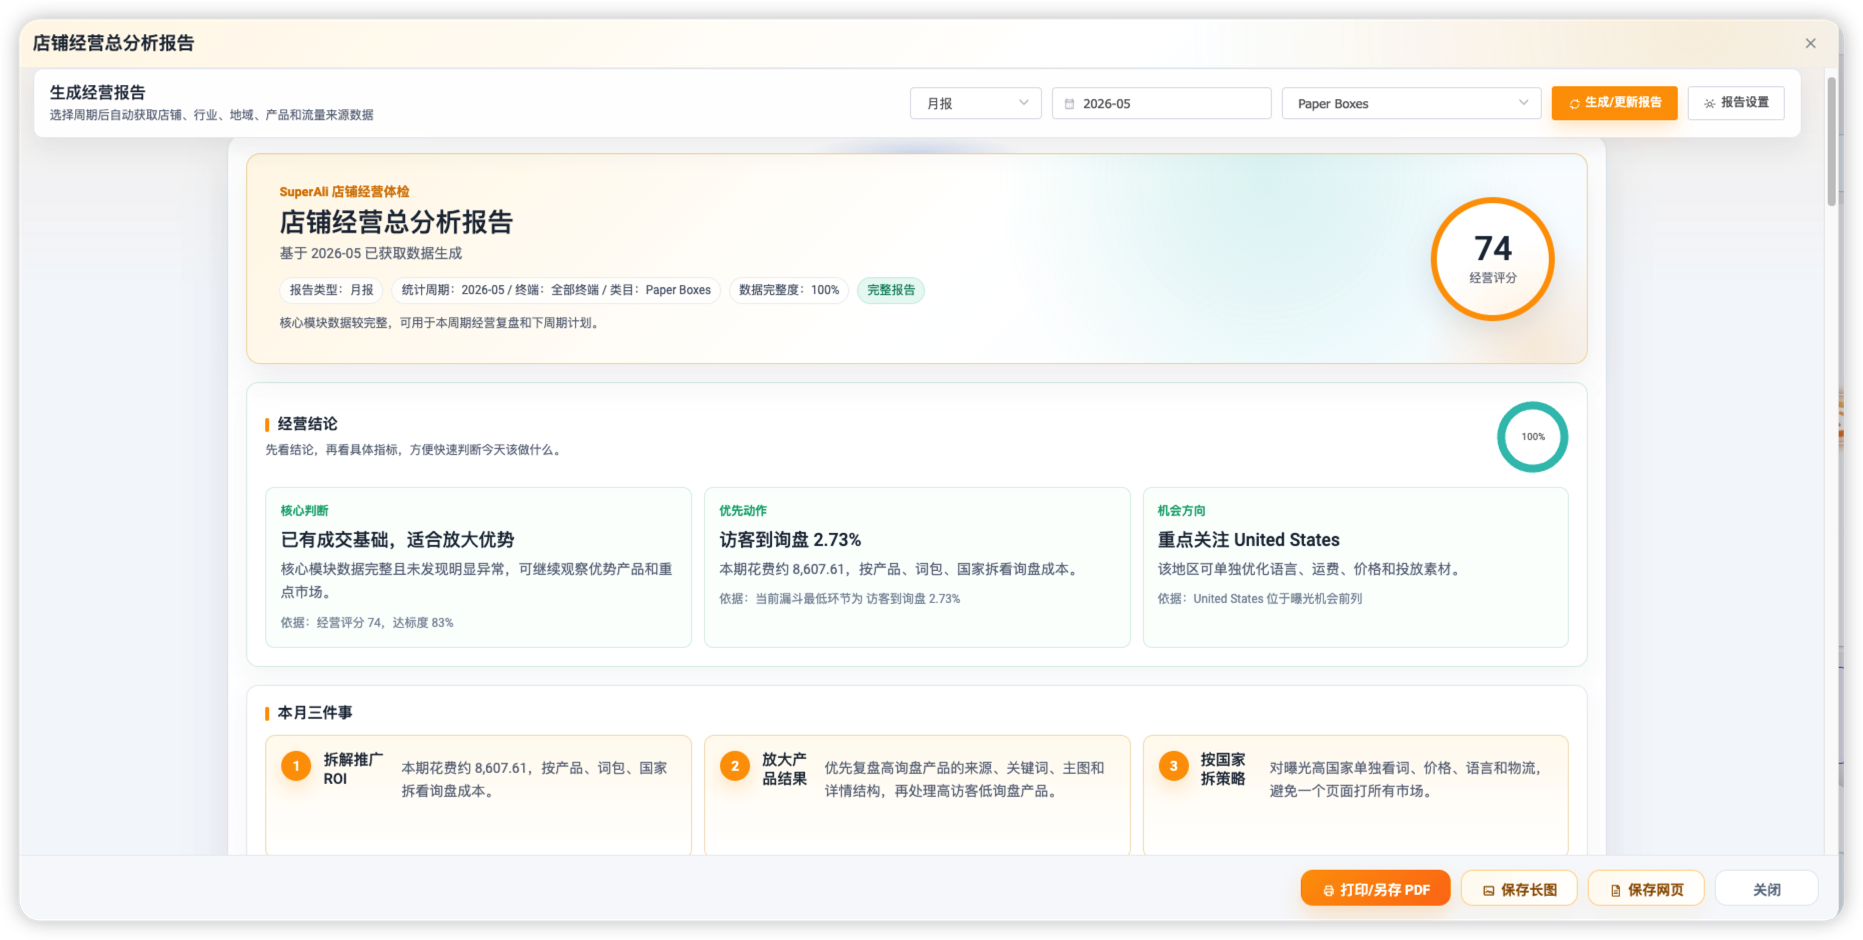The width and height of the screenshot is (1863, 940).
Task: Click the image icon on 保存长图
Action: point(1489,890)
